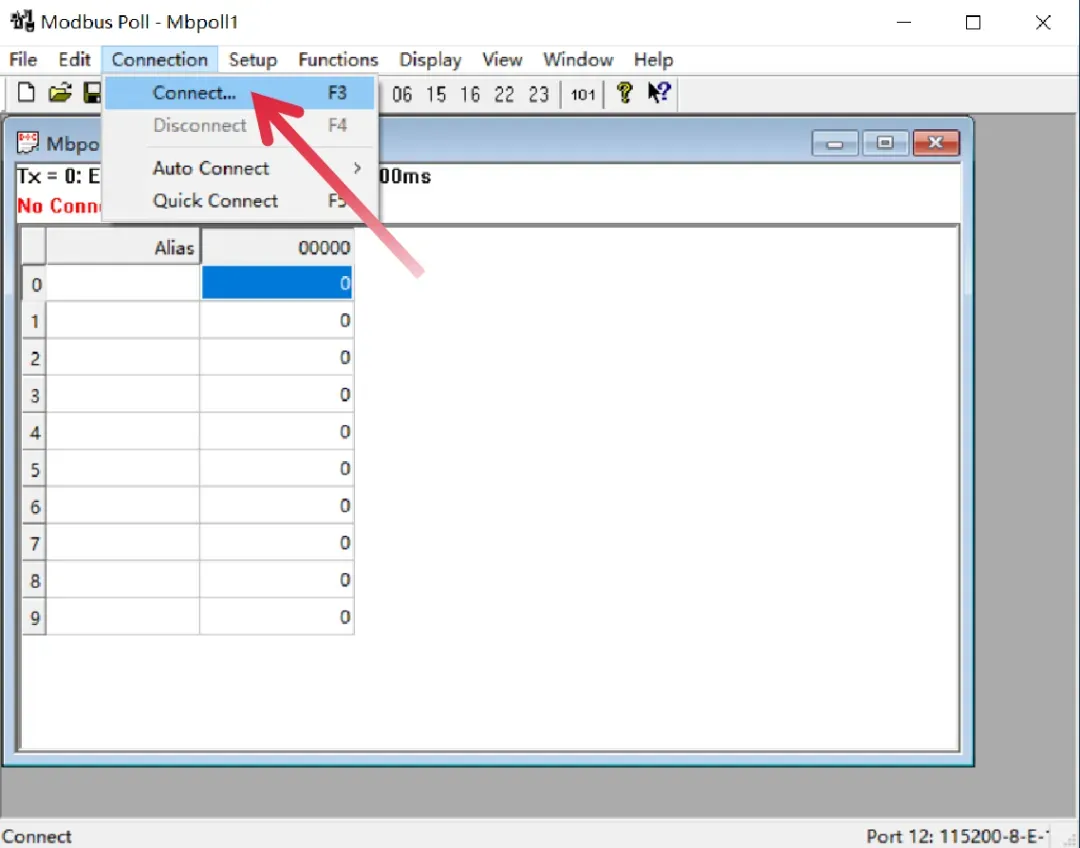Click the context help arrow icon
The height and width of the screenshot is (848, 1080).
click(x=659, y=92)
